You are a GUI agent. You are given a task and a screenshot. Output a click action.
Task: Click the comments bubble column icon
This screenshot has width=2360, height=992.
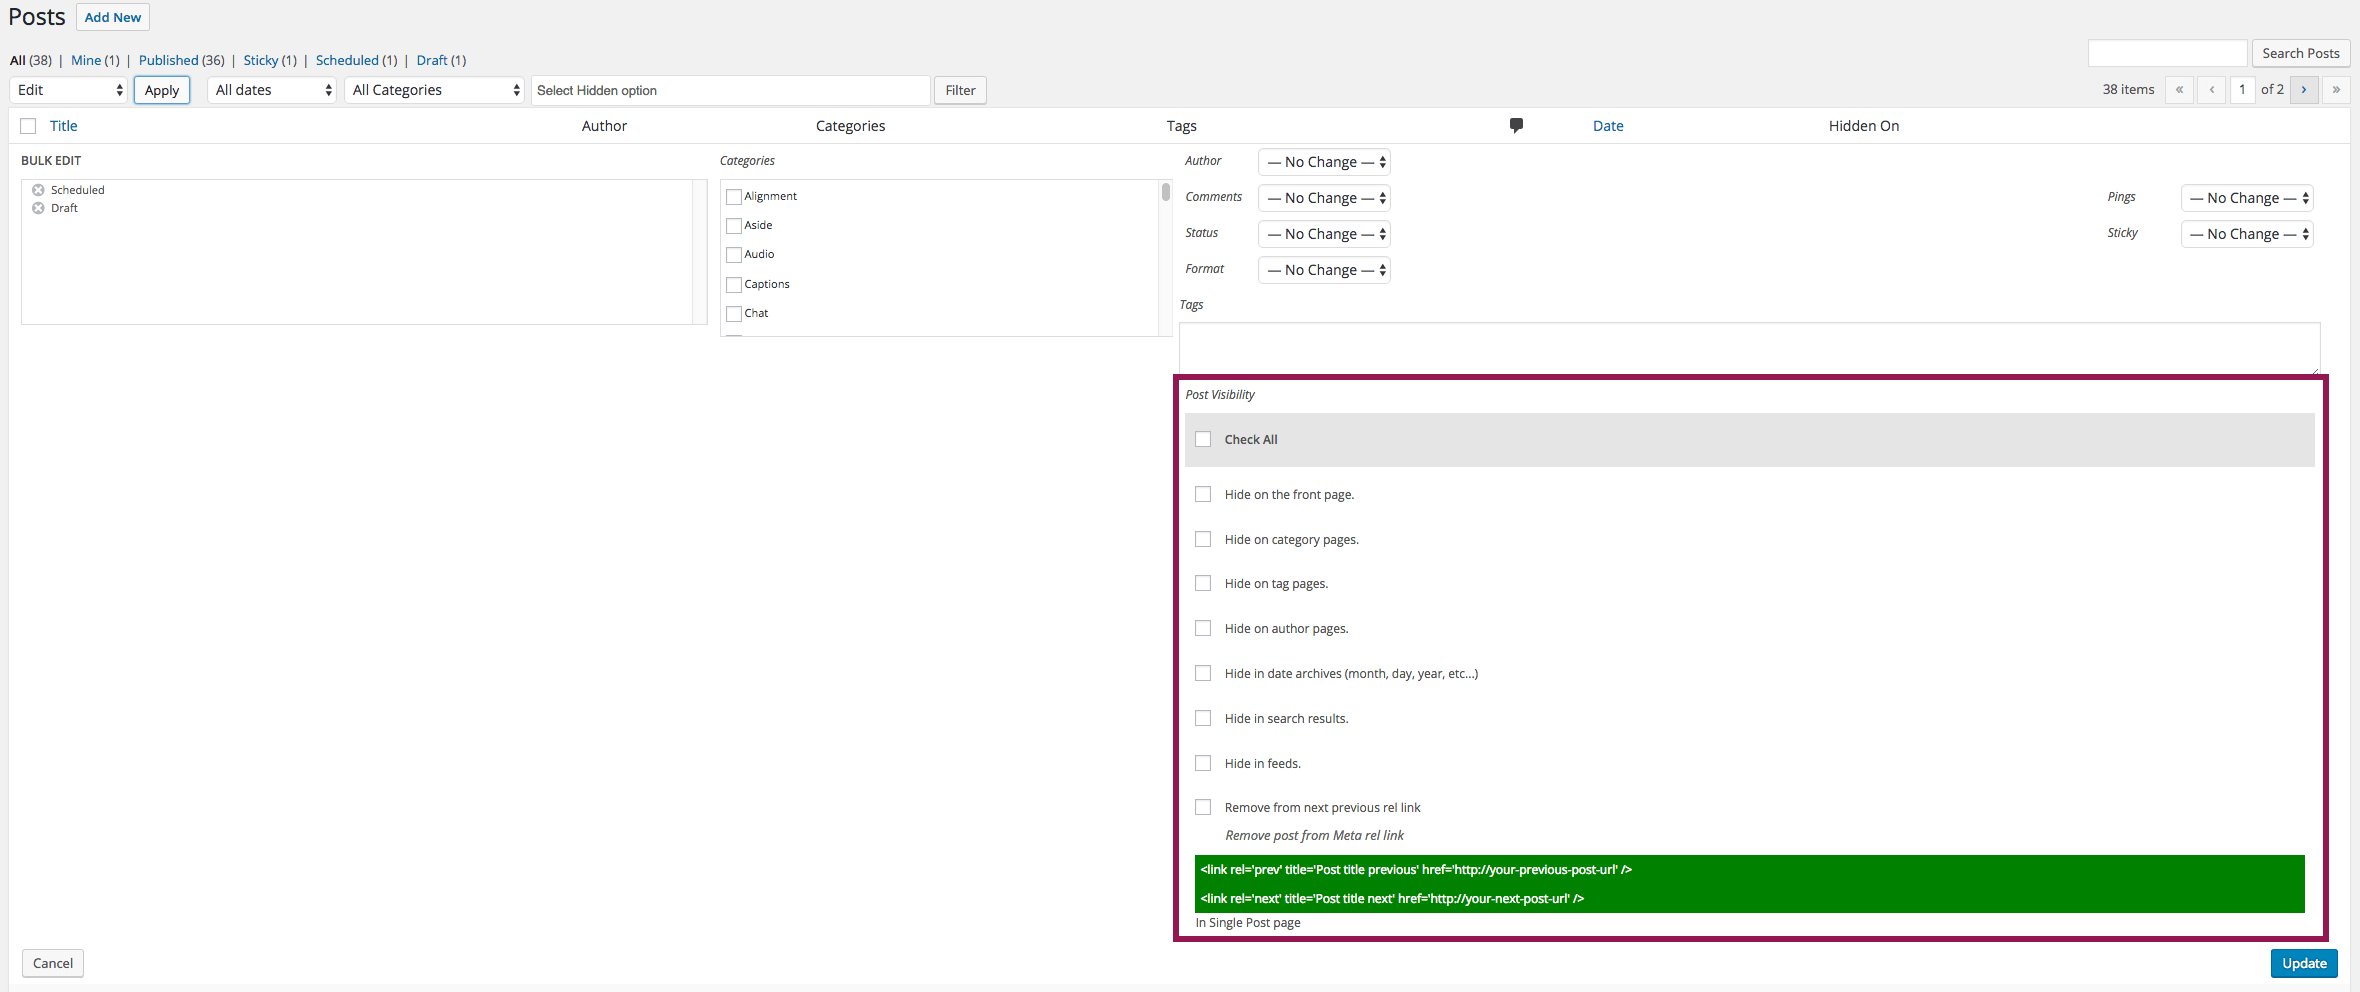click(x=1516, y=125)
